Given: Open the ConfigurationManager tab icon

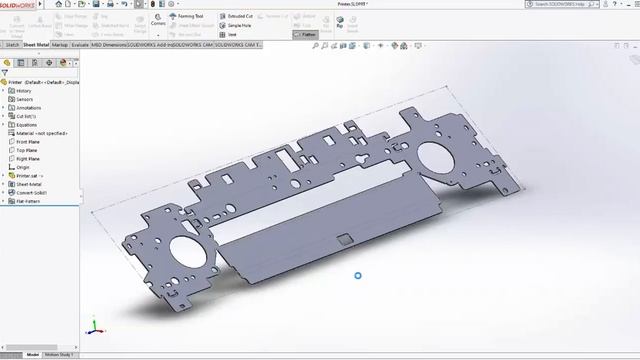Looking at the screenshot, I should [x=35, y=63].
